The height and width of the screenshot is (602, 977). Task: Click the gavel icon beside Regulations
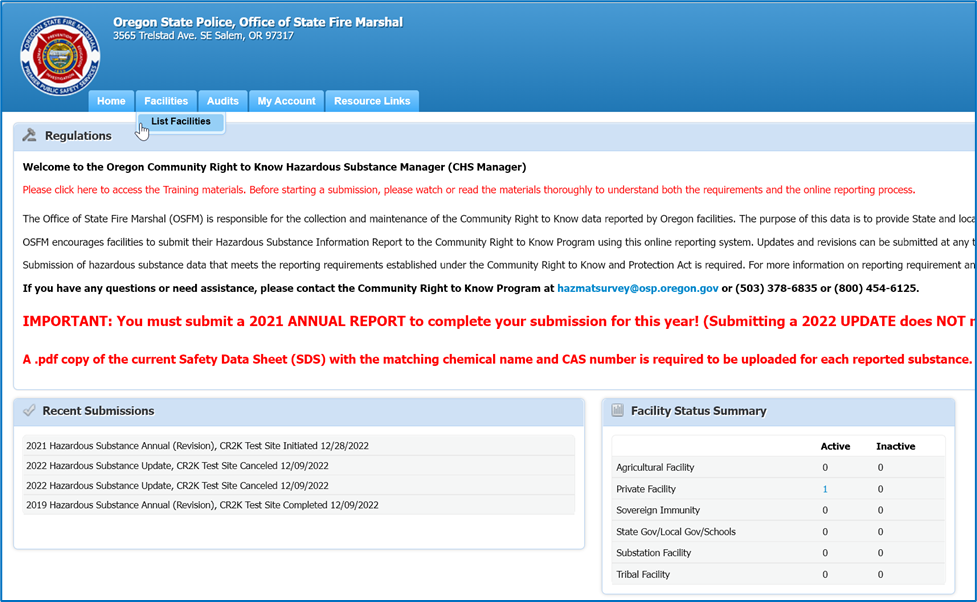tap(29, 135)
